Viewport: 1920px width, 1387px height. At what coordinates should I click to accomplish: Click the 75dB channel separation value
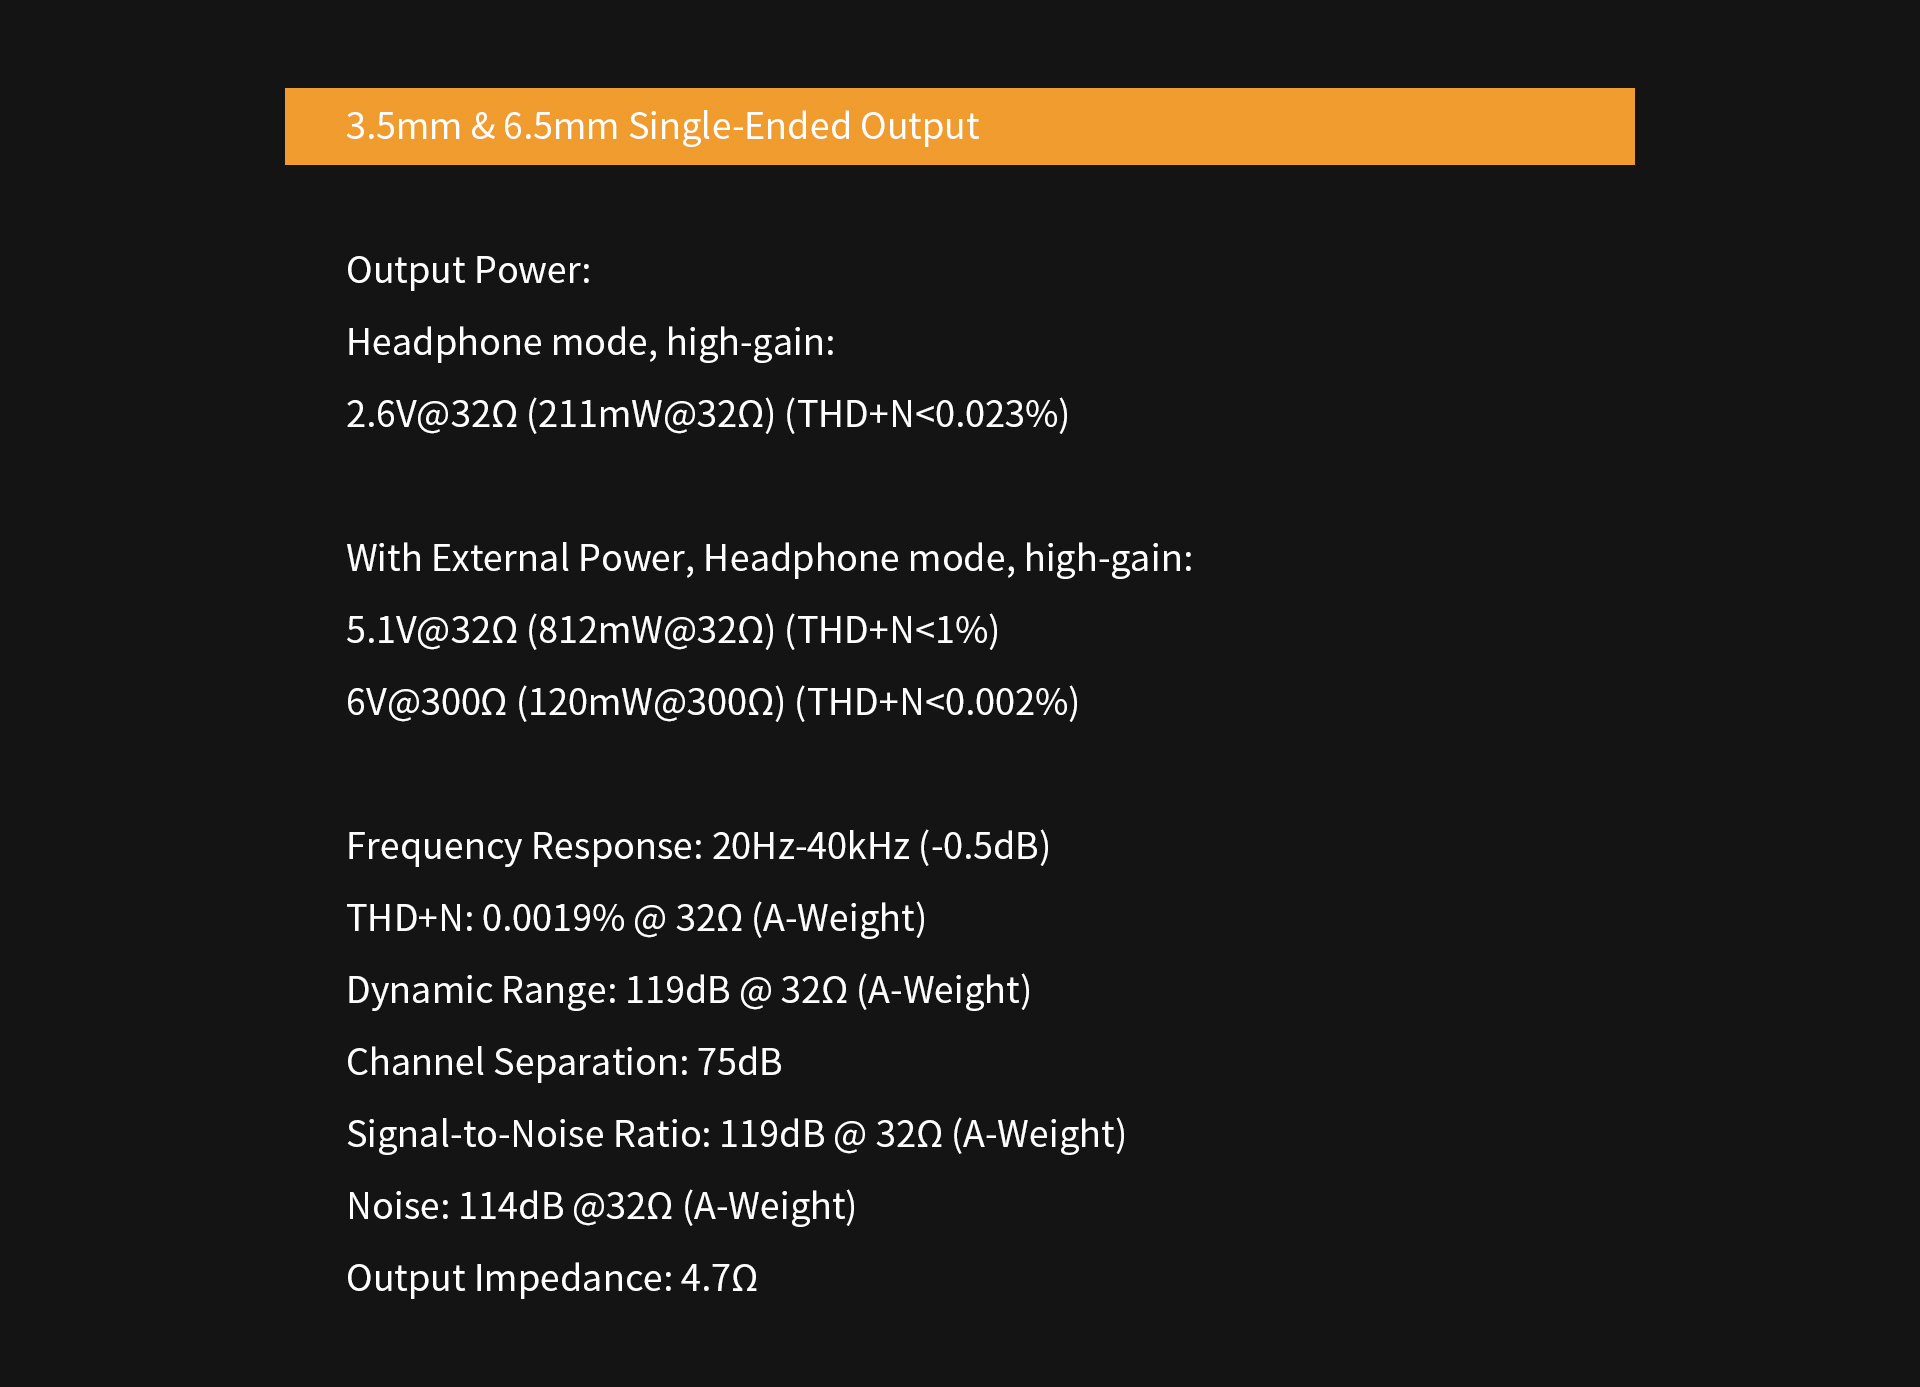coord(740,1062)
